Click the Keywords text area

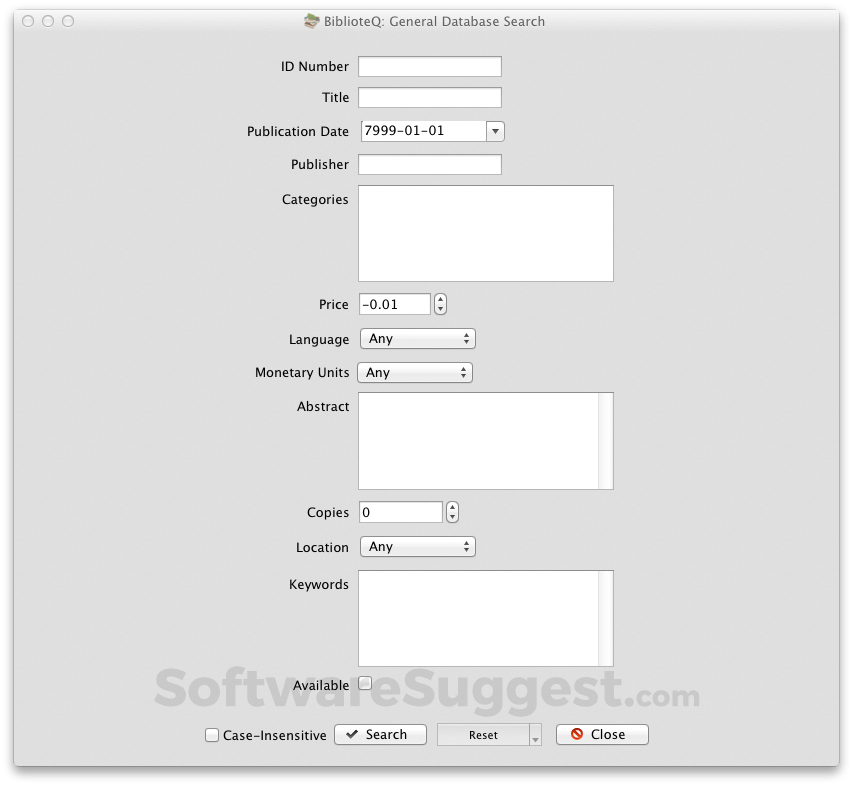480,617
